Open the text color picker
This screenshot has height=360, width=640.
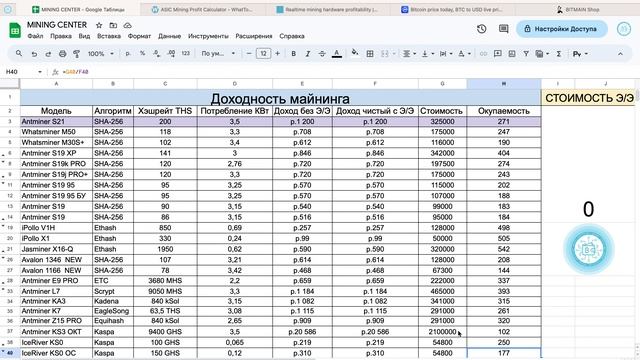(x=337, y=53)
